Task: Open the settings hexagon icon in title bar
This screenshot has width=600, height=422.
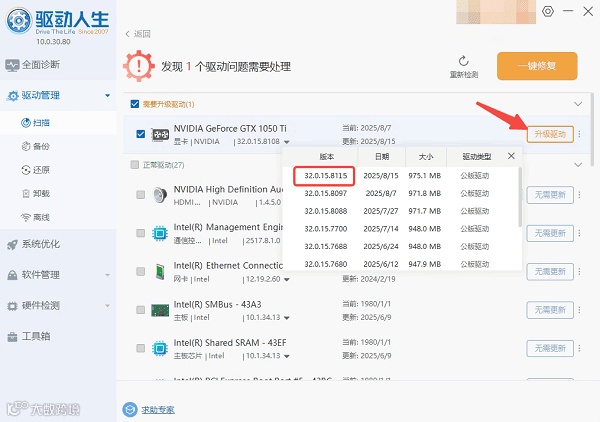Action: [548, 11]
